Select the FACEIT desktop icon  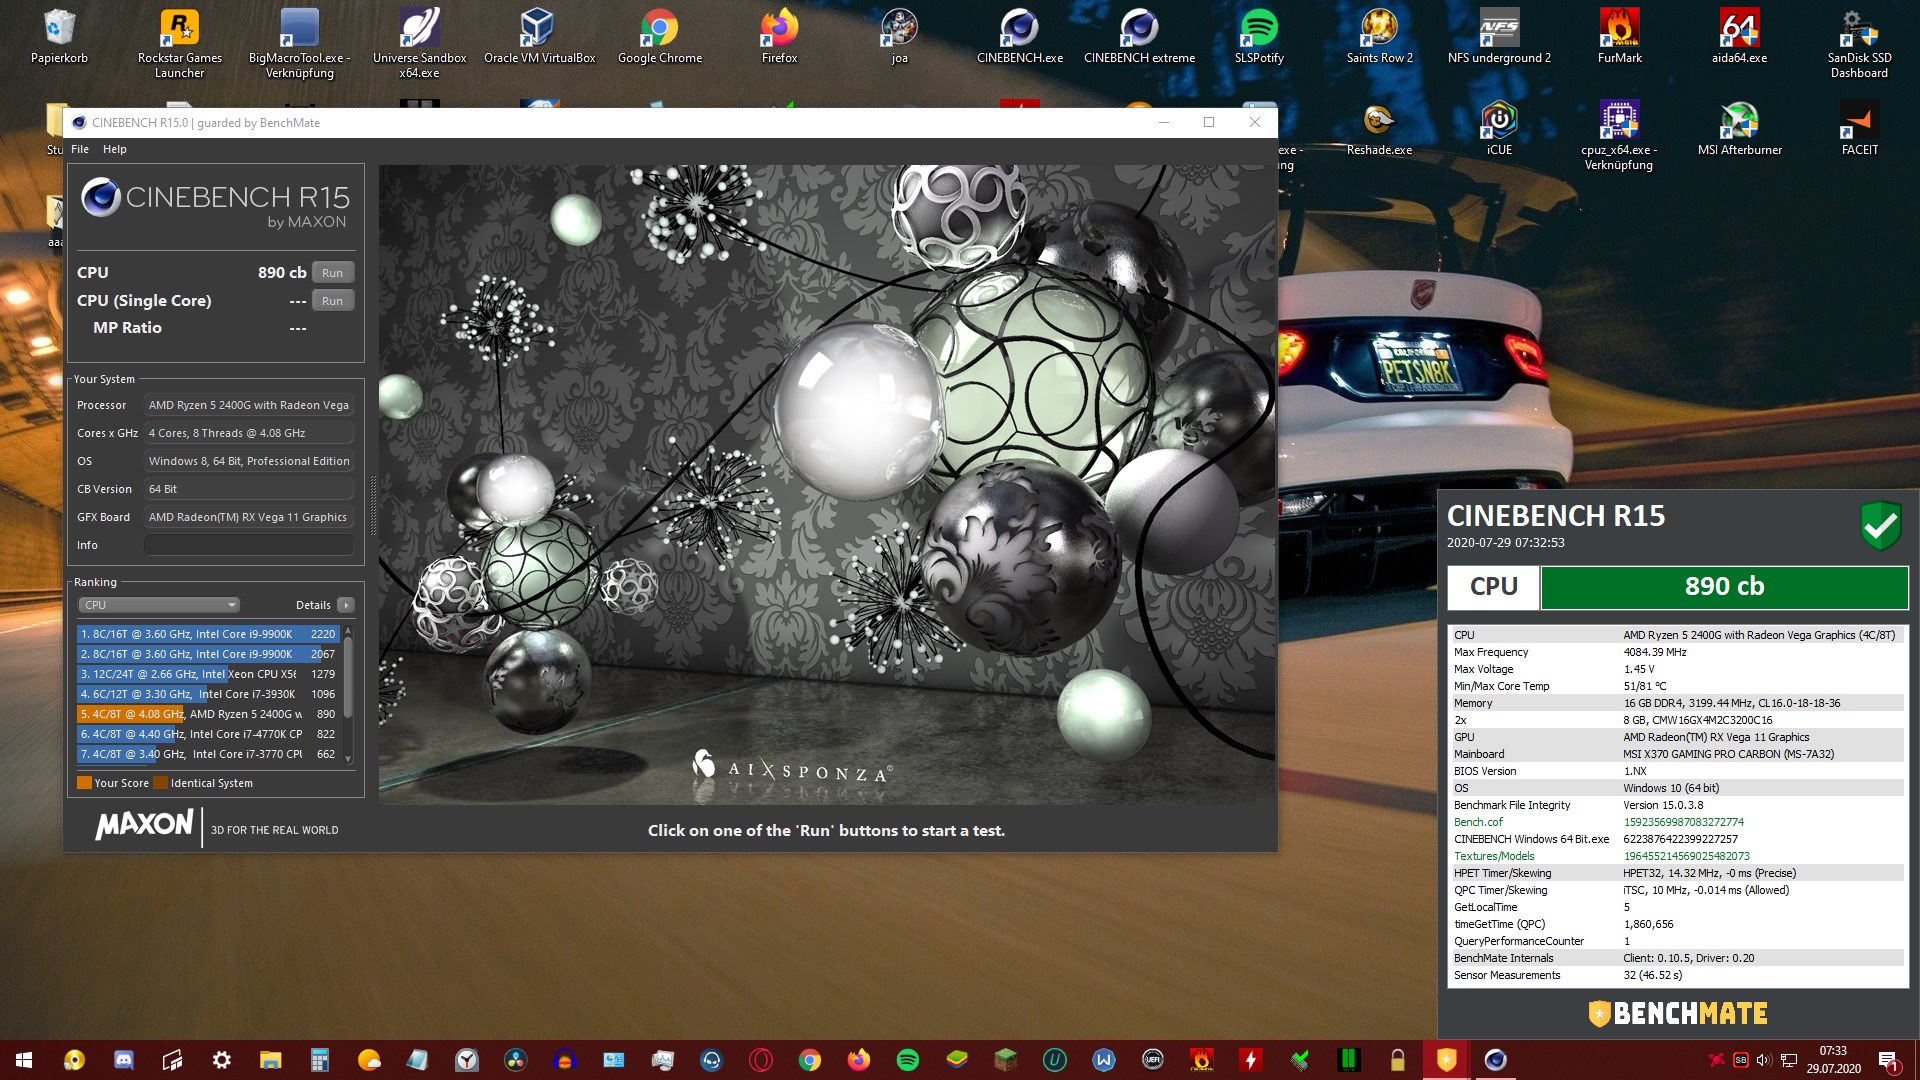tap(1859, 129)
